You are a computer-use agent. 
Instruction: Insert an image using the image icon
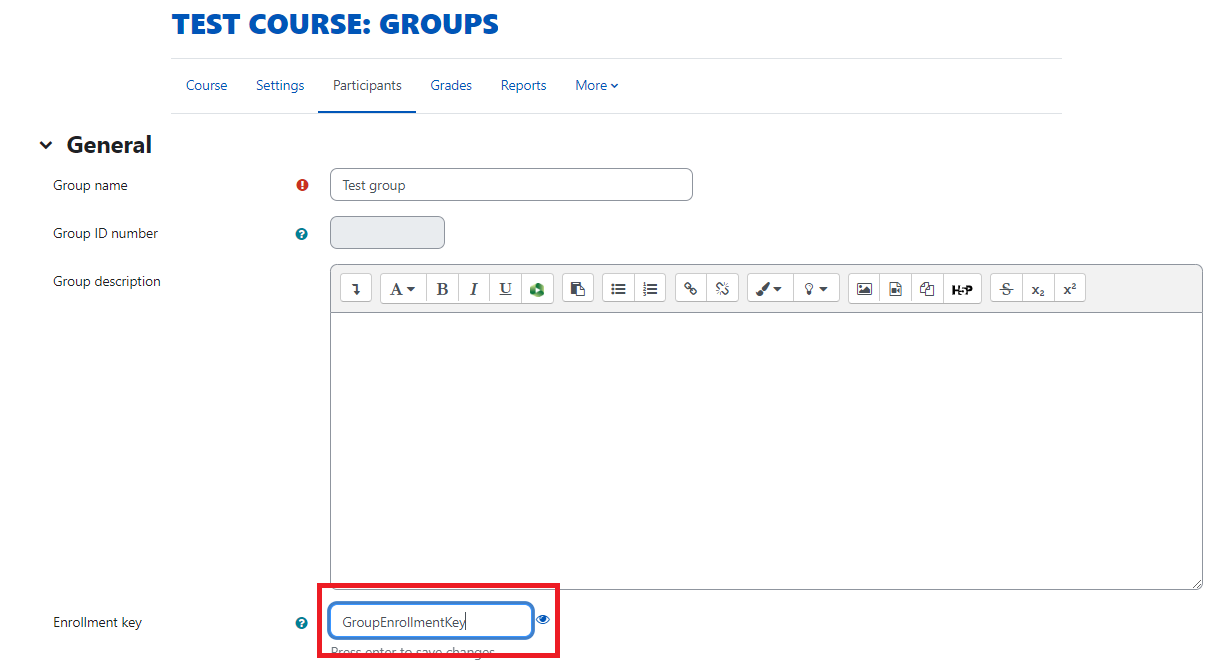pos(864,288)
